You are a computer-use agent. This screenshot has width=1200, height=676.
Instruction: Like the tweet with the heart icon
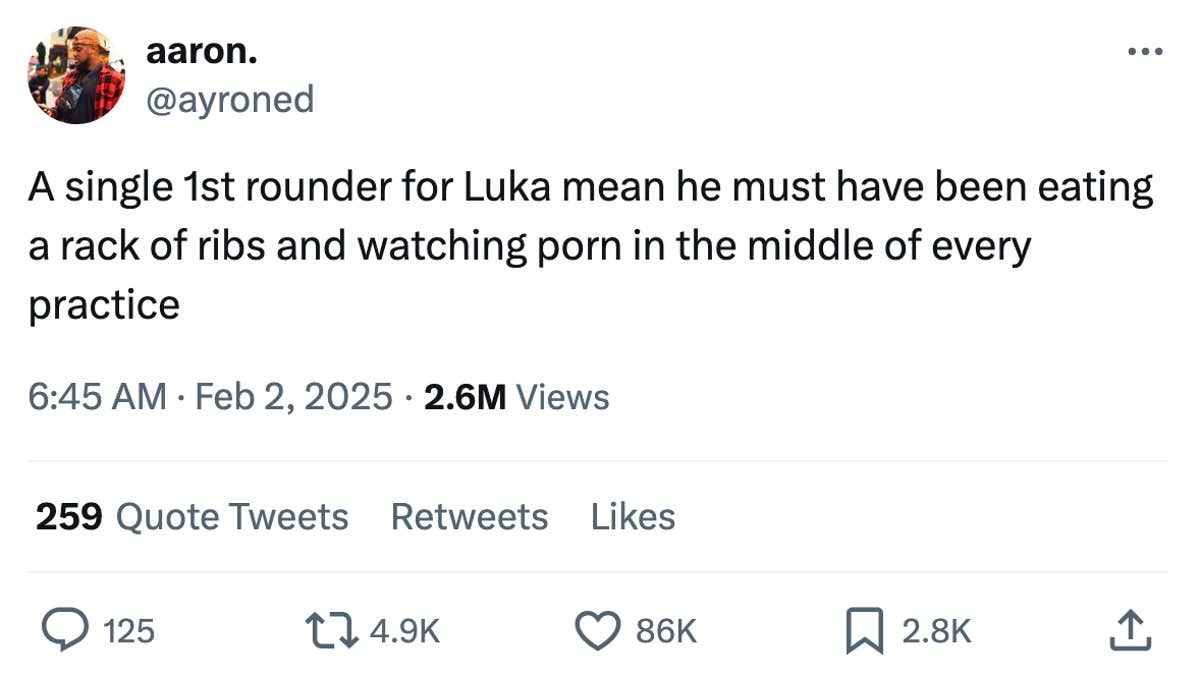click(597, 630)
